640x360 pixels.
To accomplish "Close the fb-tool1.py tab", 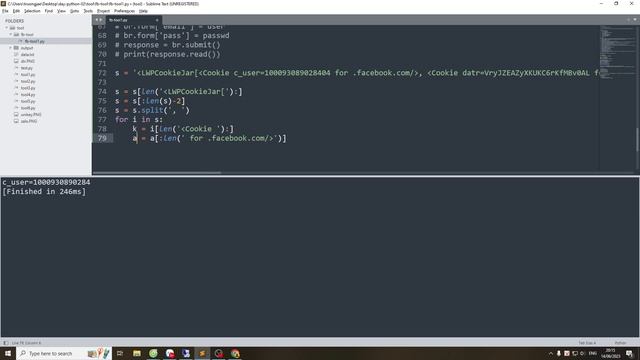I will point(157,20).
